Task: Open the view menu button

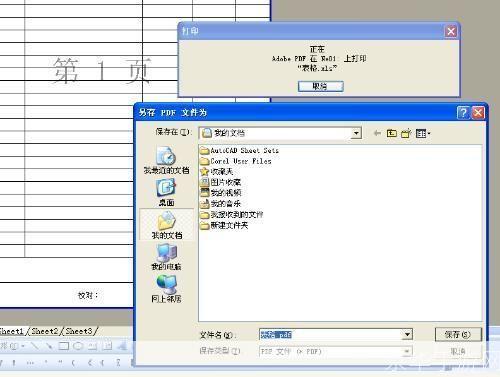Action: [423, 133]
